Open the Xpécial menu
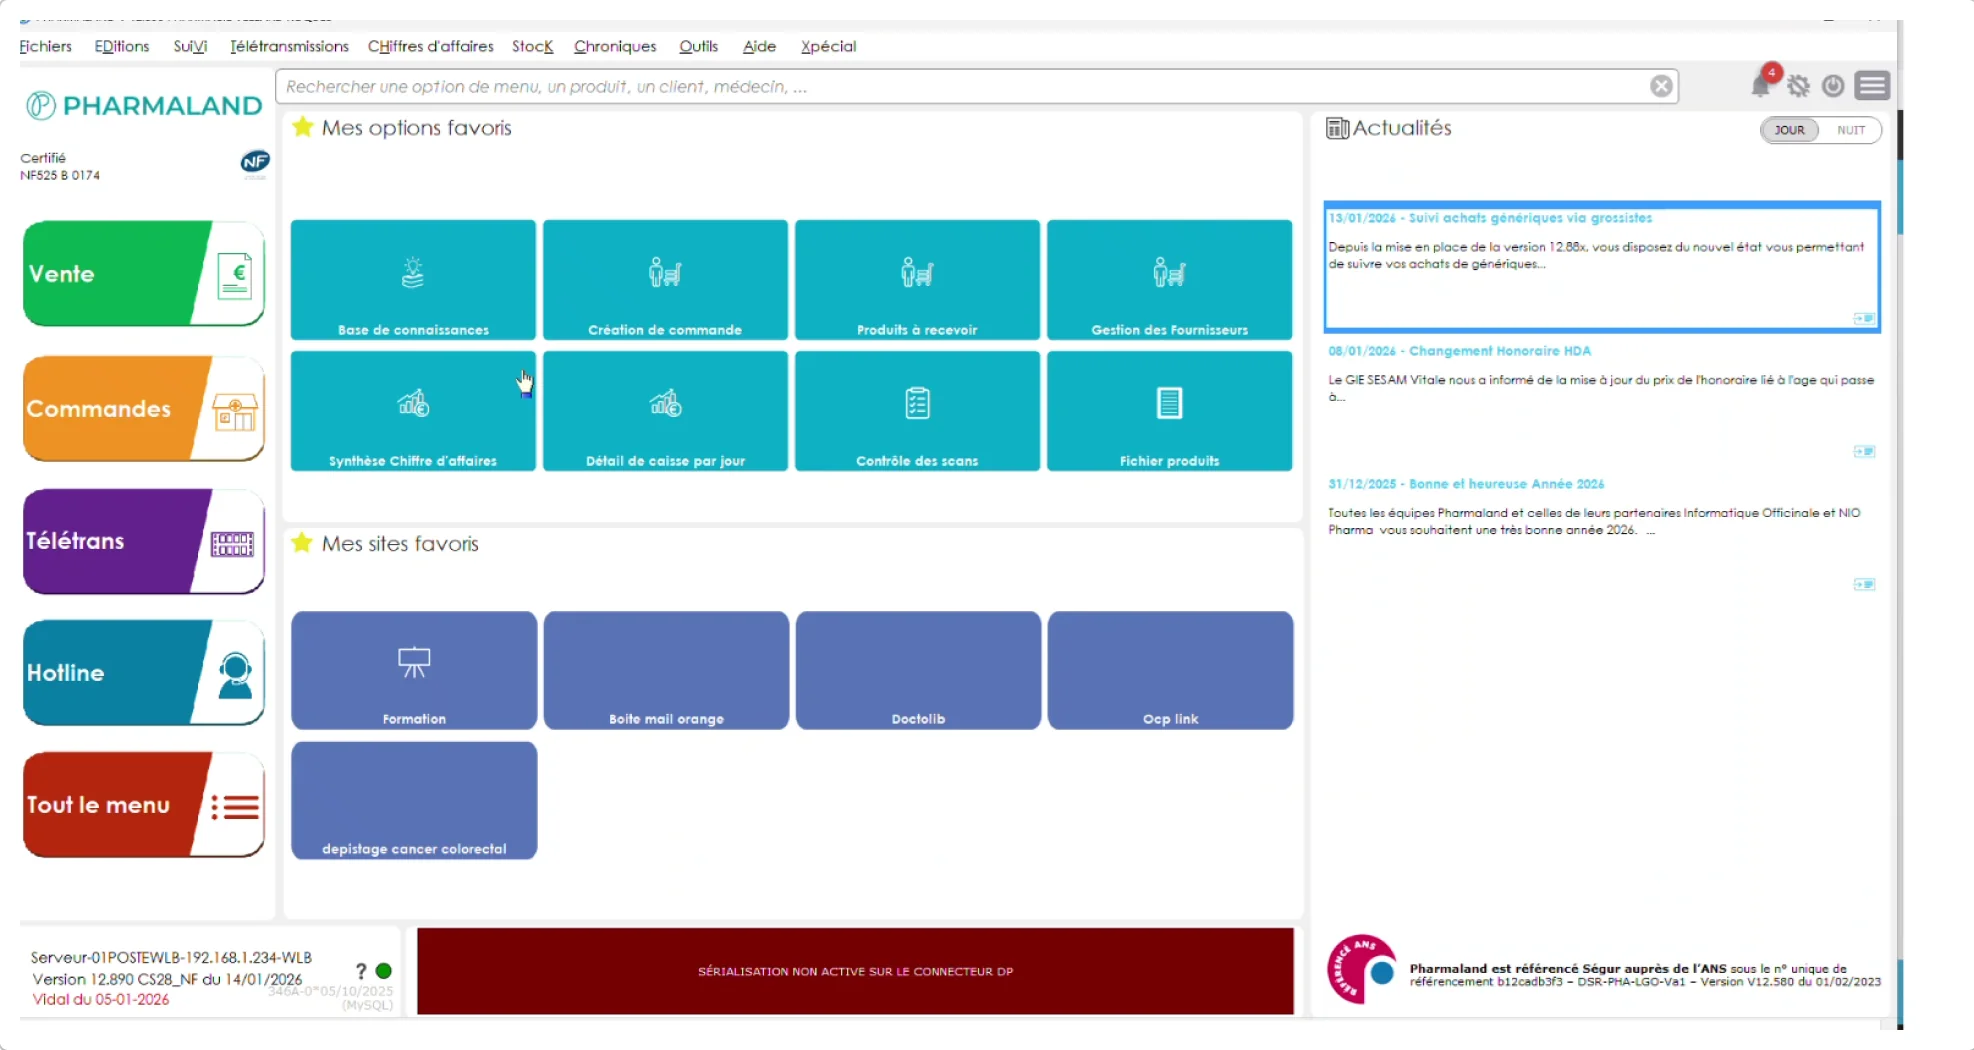 point(828,46)
